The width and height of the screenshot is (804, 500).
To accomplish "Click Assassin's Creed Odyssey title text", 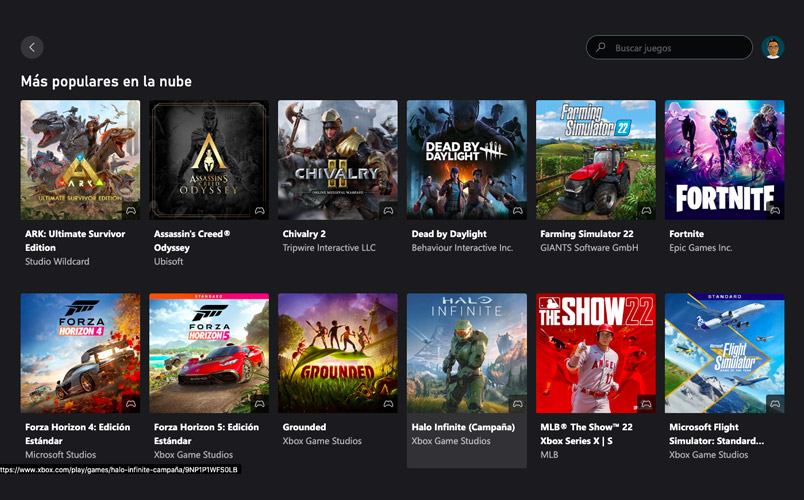I will [192, 241].
